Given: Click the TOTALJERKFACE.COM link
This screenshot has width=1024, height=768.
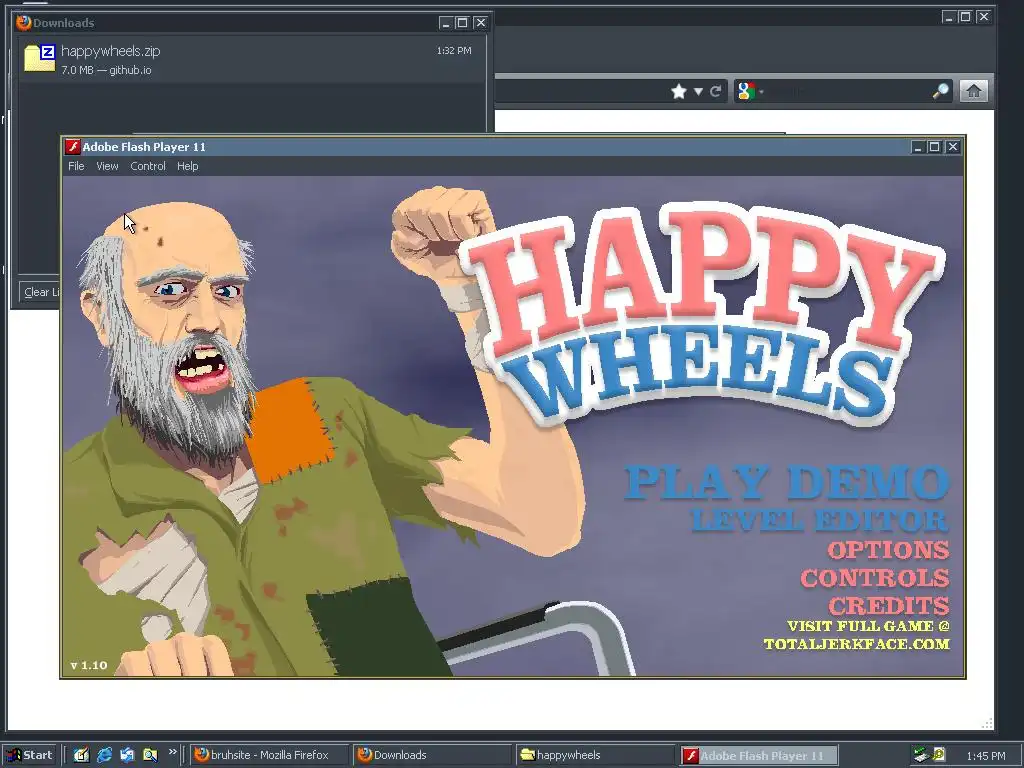Looking at the screenshot, I should pos(857,644).
